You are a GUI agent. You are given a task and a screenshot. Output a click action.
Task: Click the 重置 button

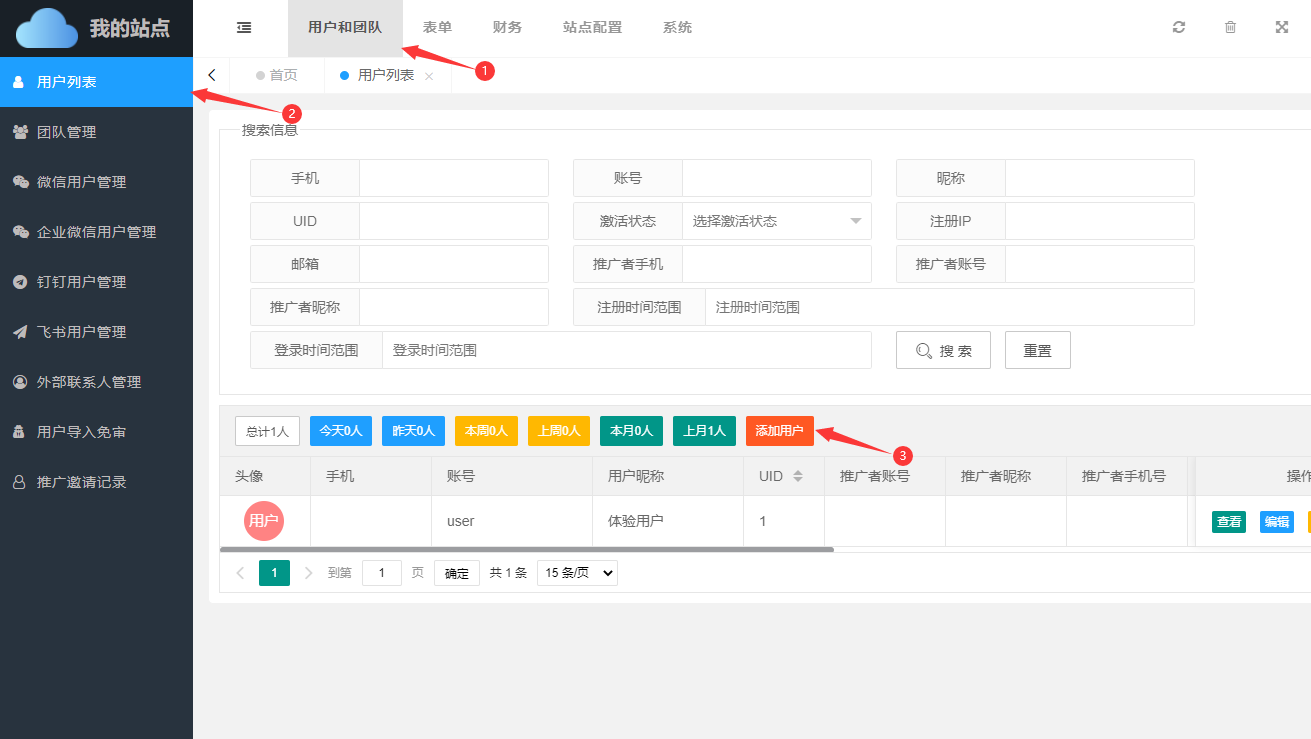click(x=1037, y=351)
